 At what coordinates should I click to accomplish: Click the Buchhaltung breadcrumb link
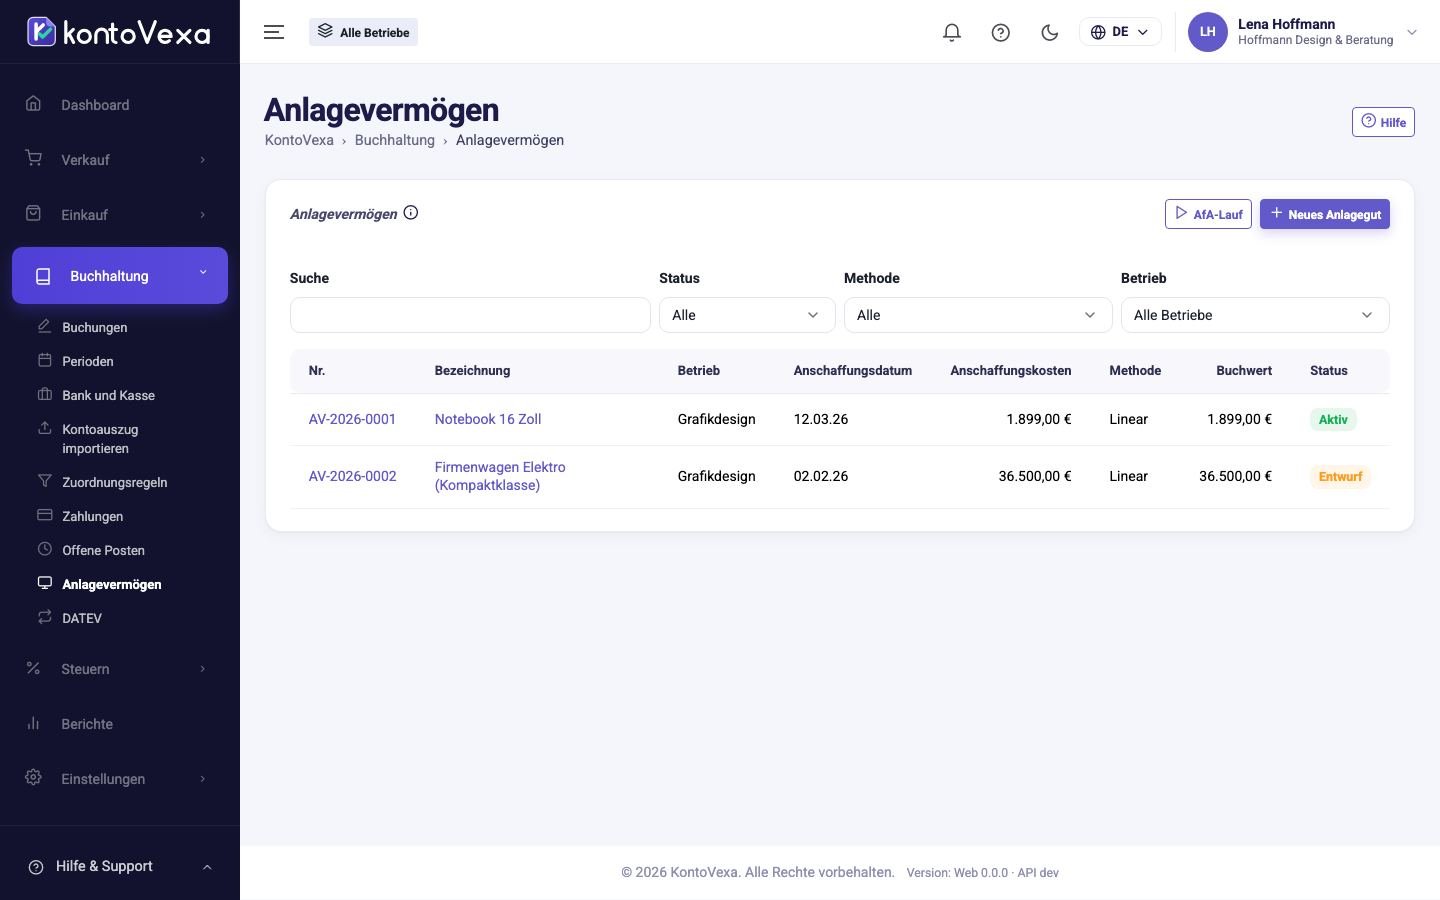pyautogui.click(x=395, y=140)
